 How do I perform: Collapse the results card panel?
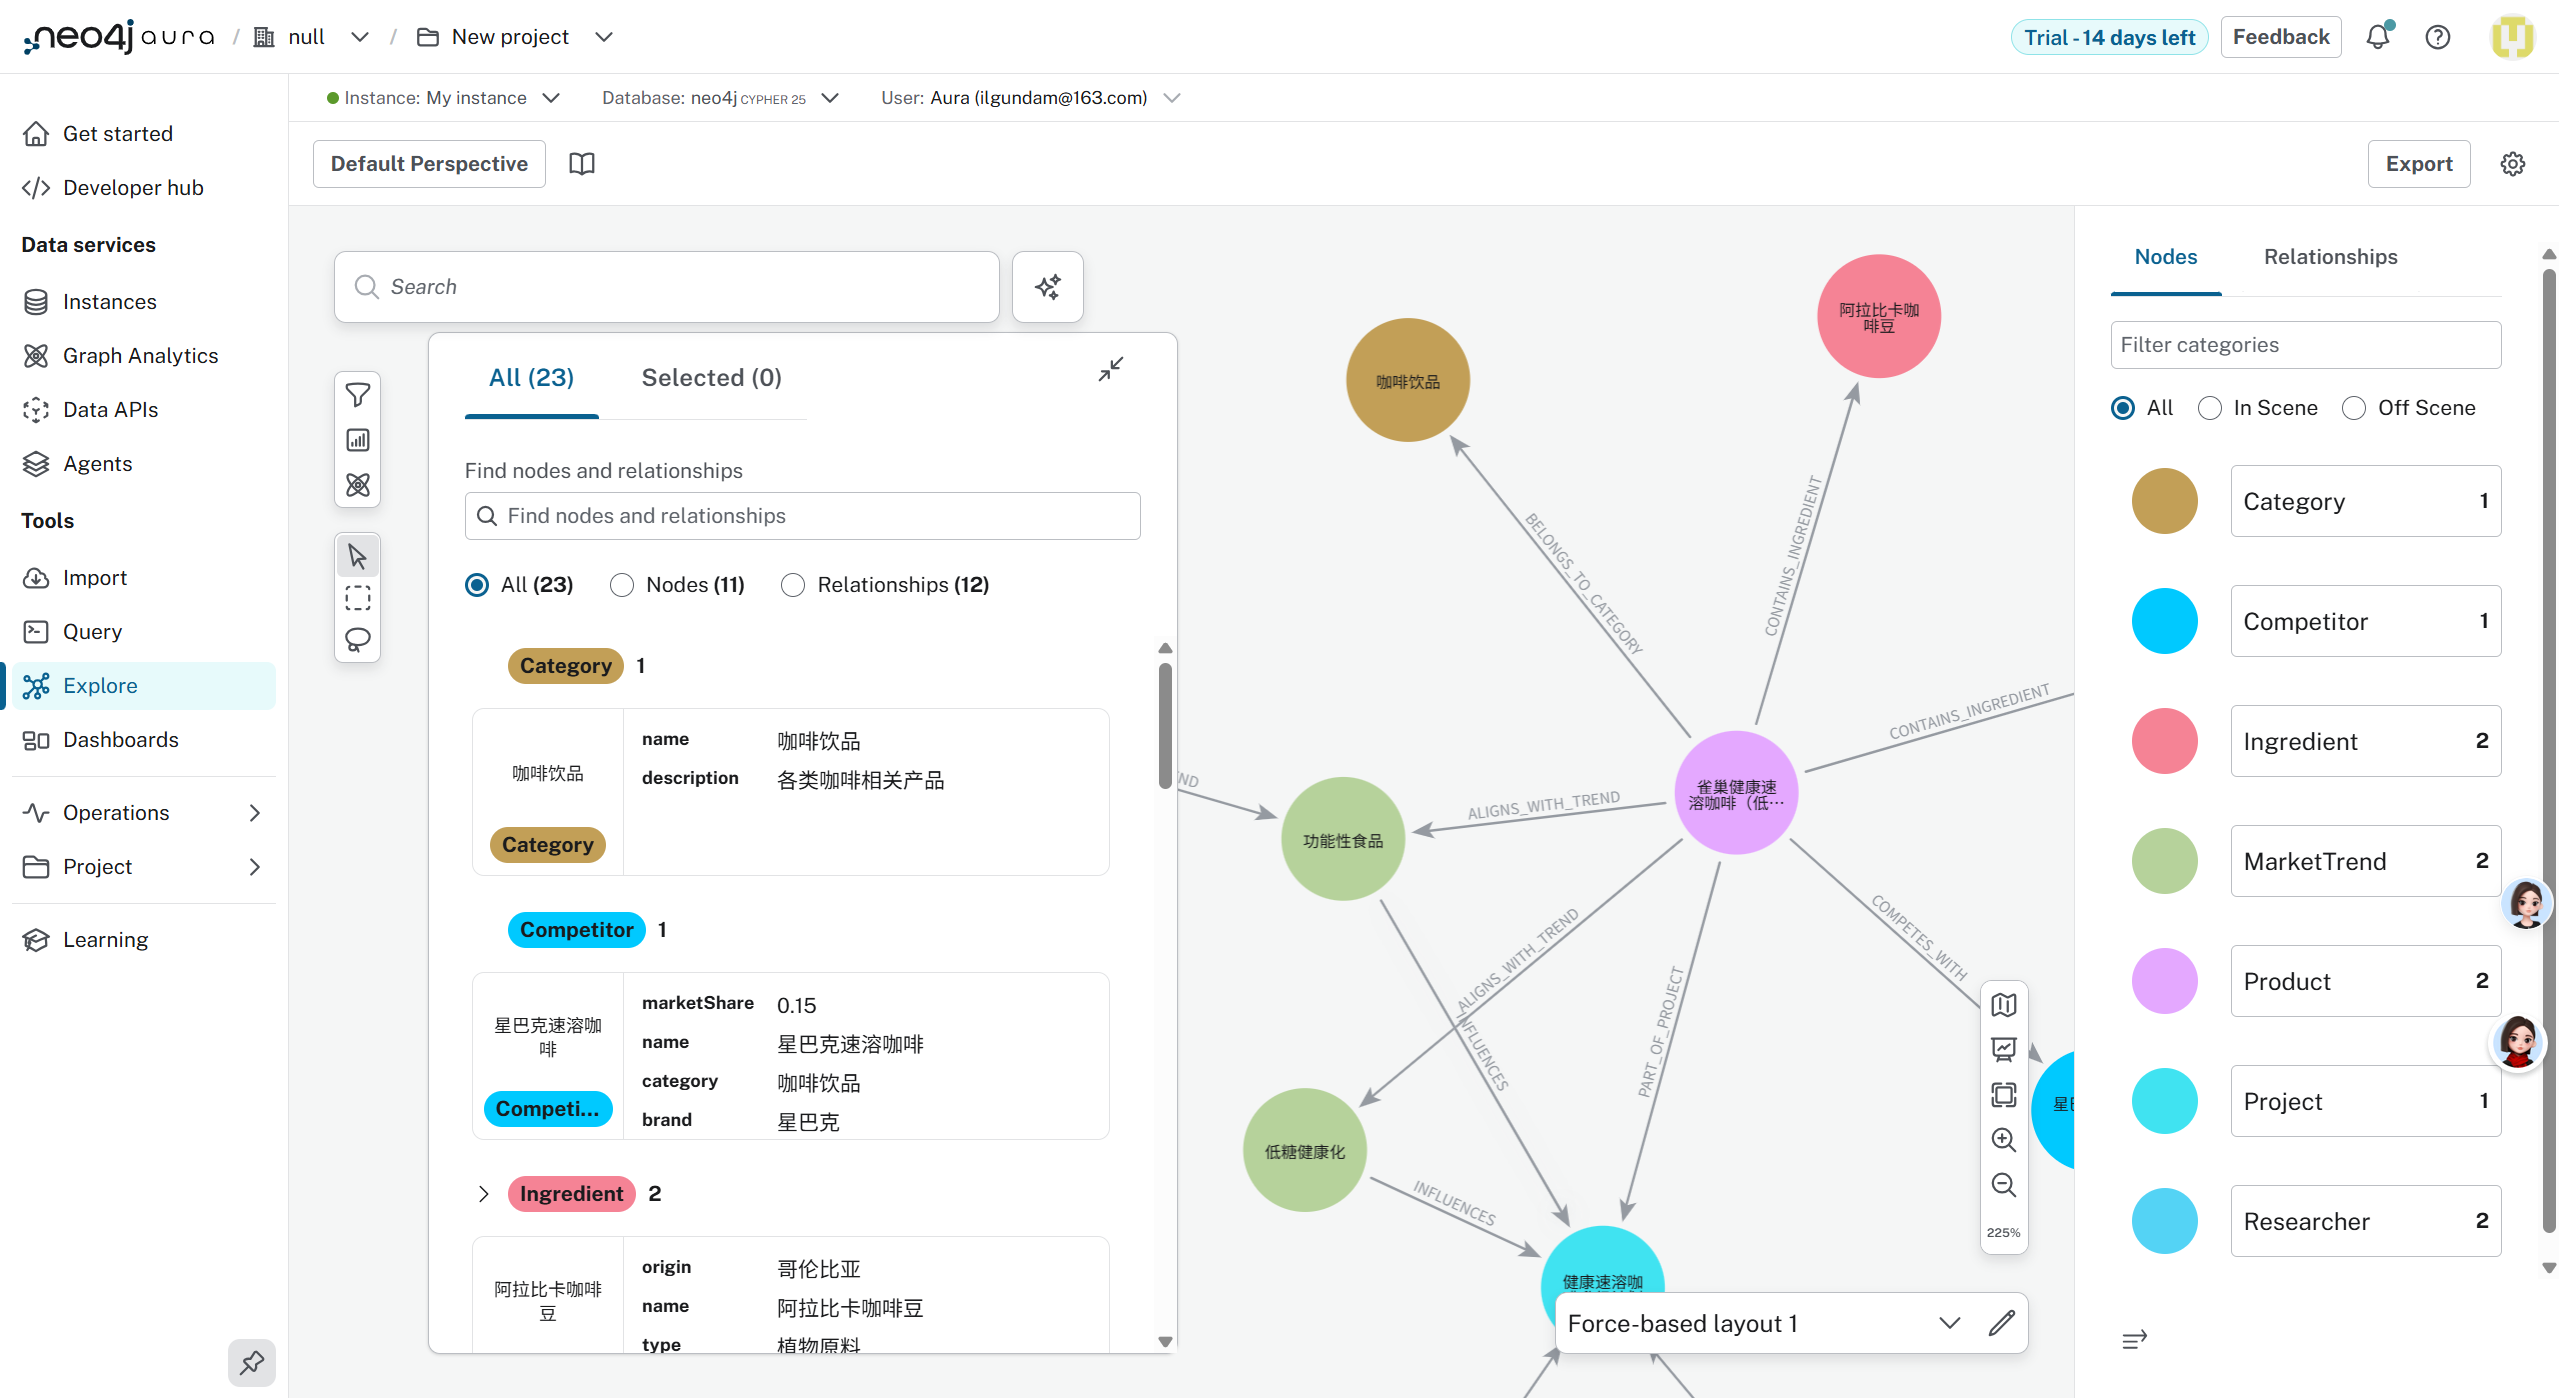pos(1110,369)
